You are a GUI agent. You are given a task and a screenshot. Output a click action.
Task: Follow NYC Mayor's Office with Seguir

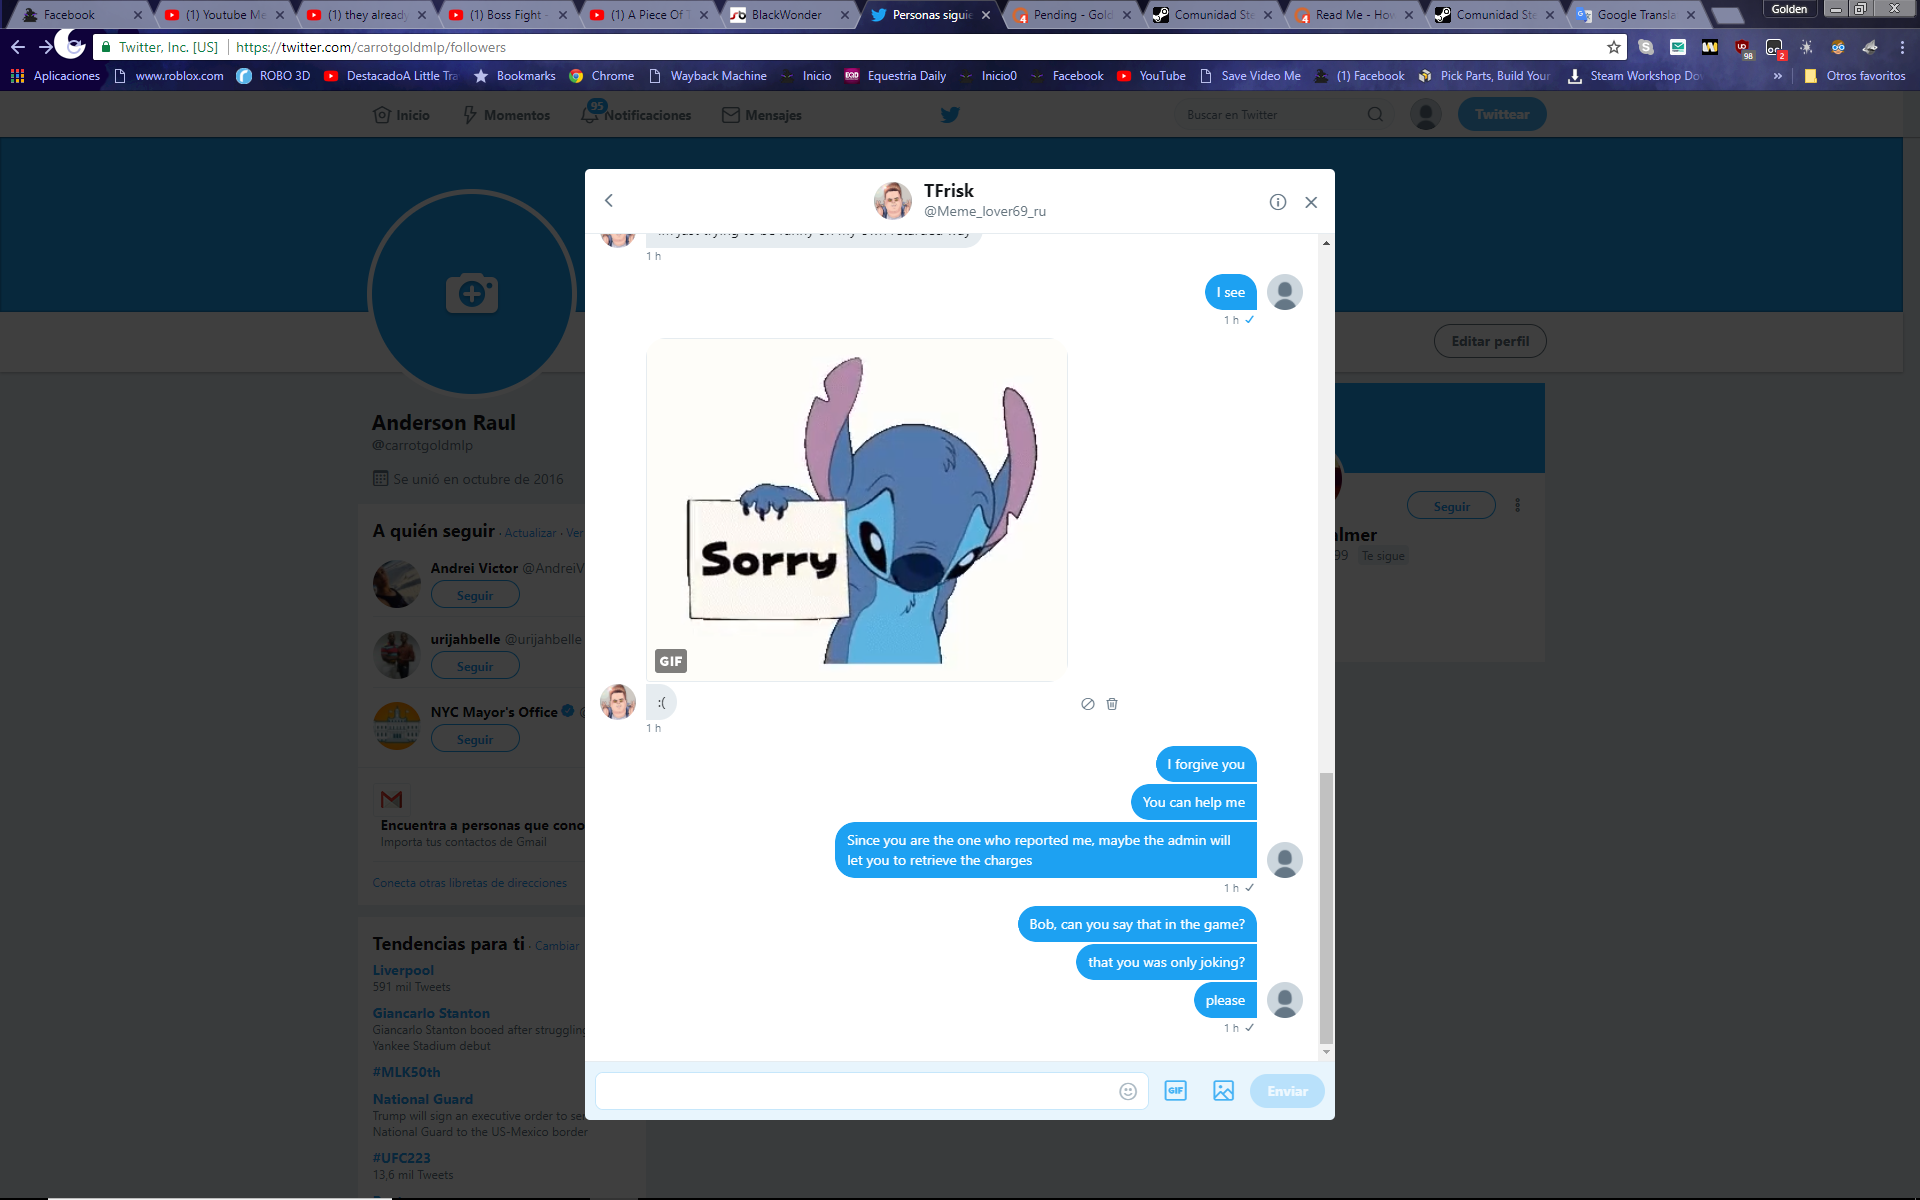click(x=475, y=739)
